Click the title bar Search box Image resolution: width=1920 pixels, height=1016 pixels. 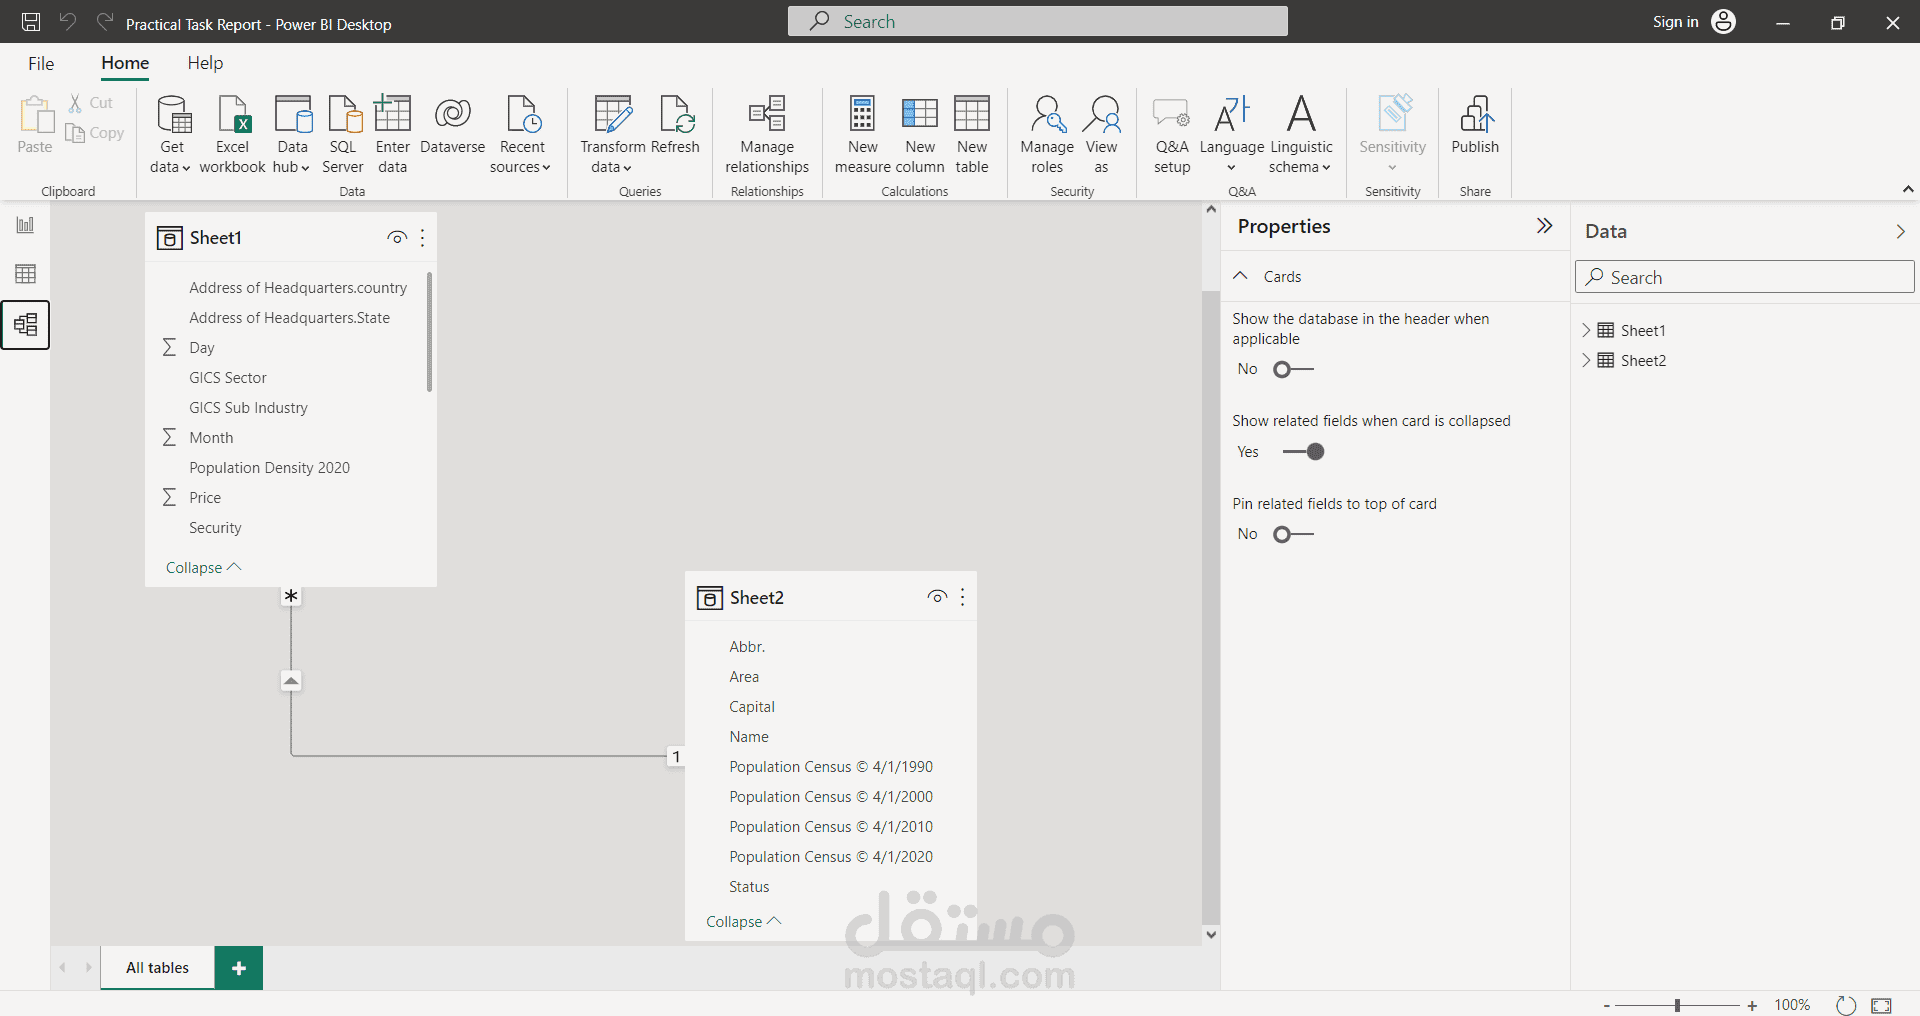1037,21
